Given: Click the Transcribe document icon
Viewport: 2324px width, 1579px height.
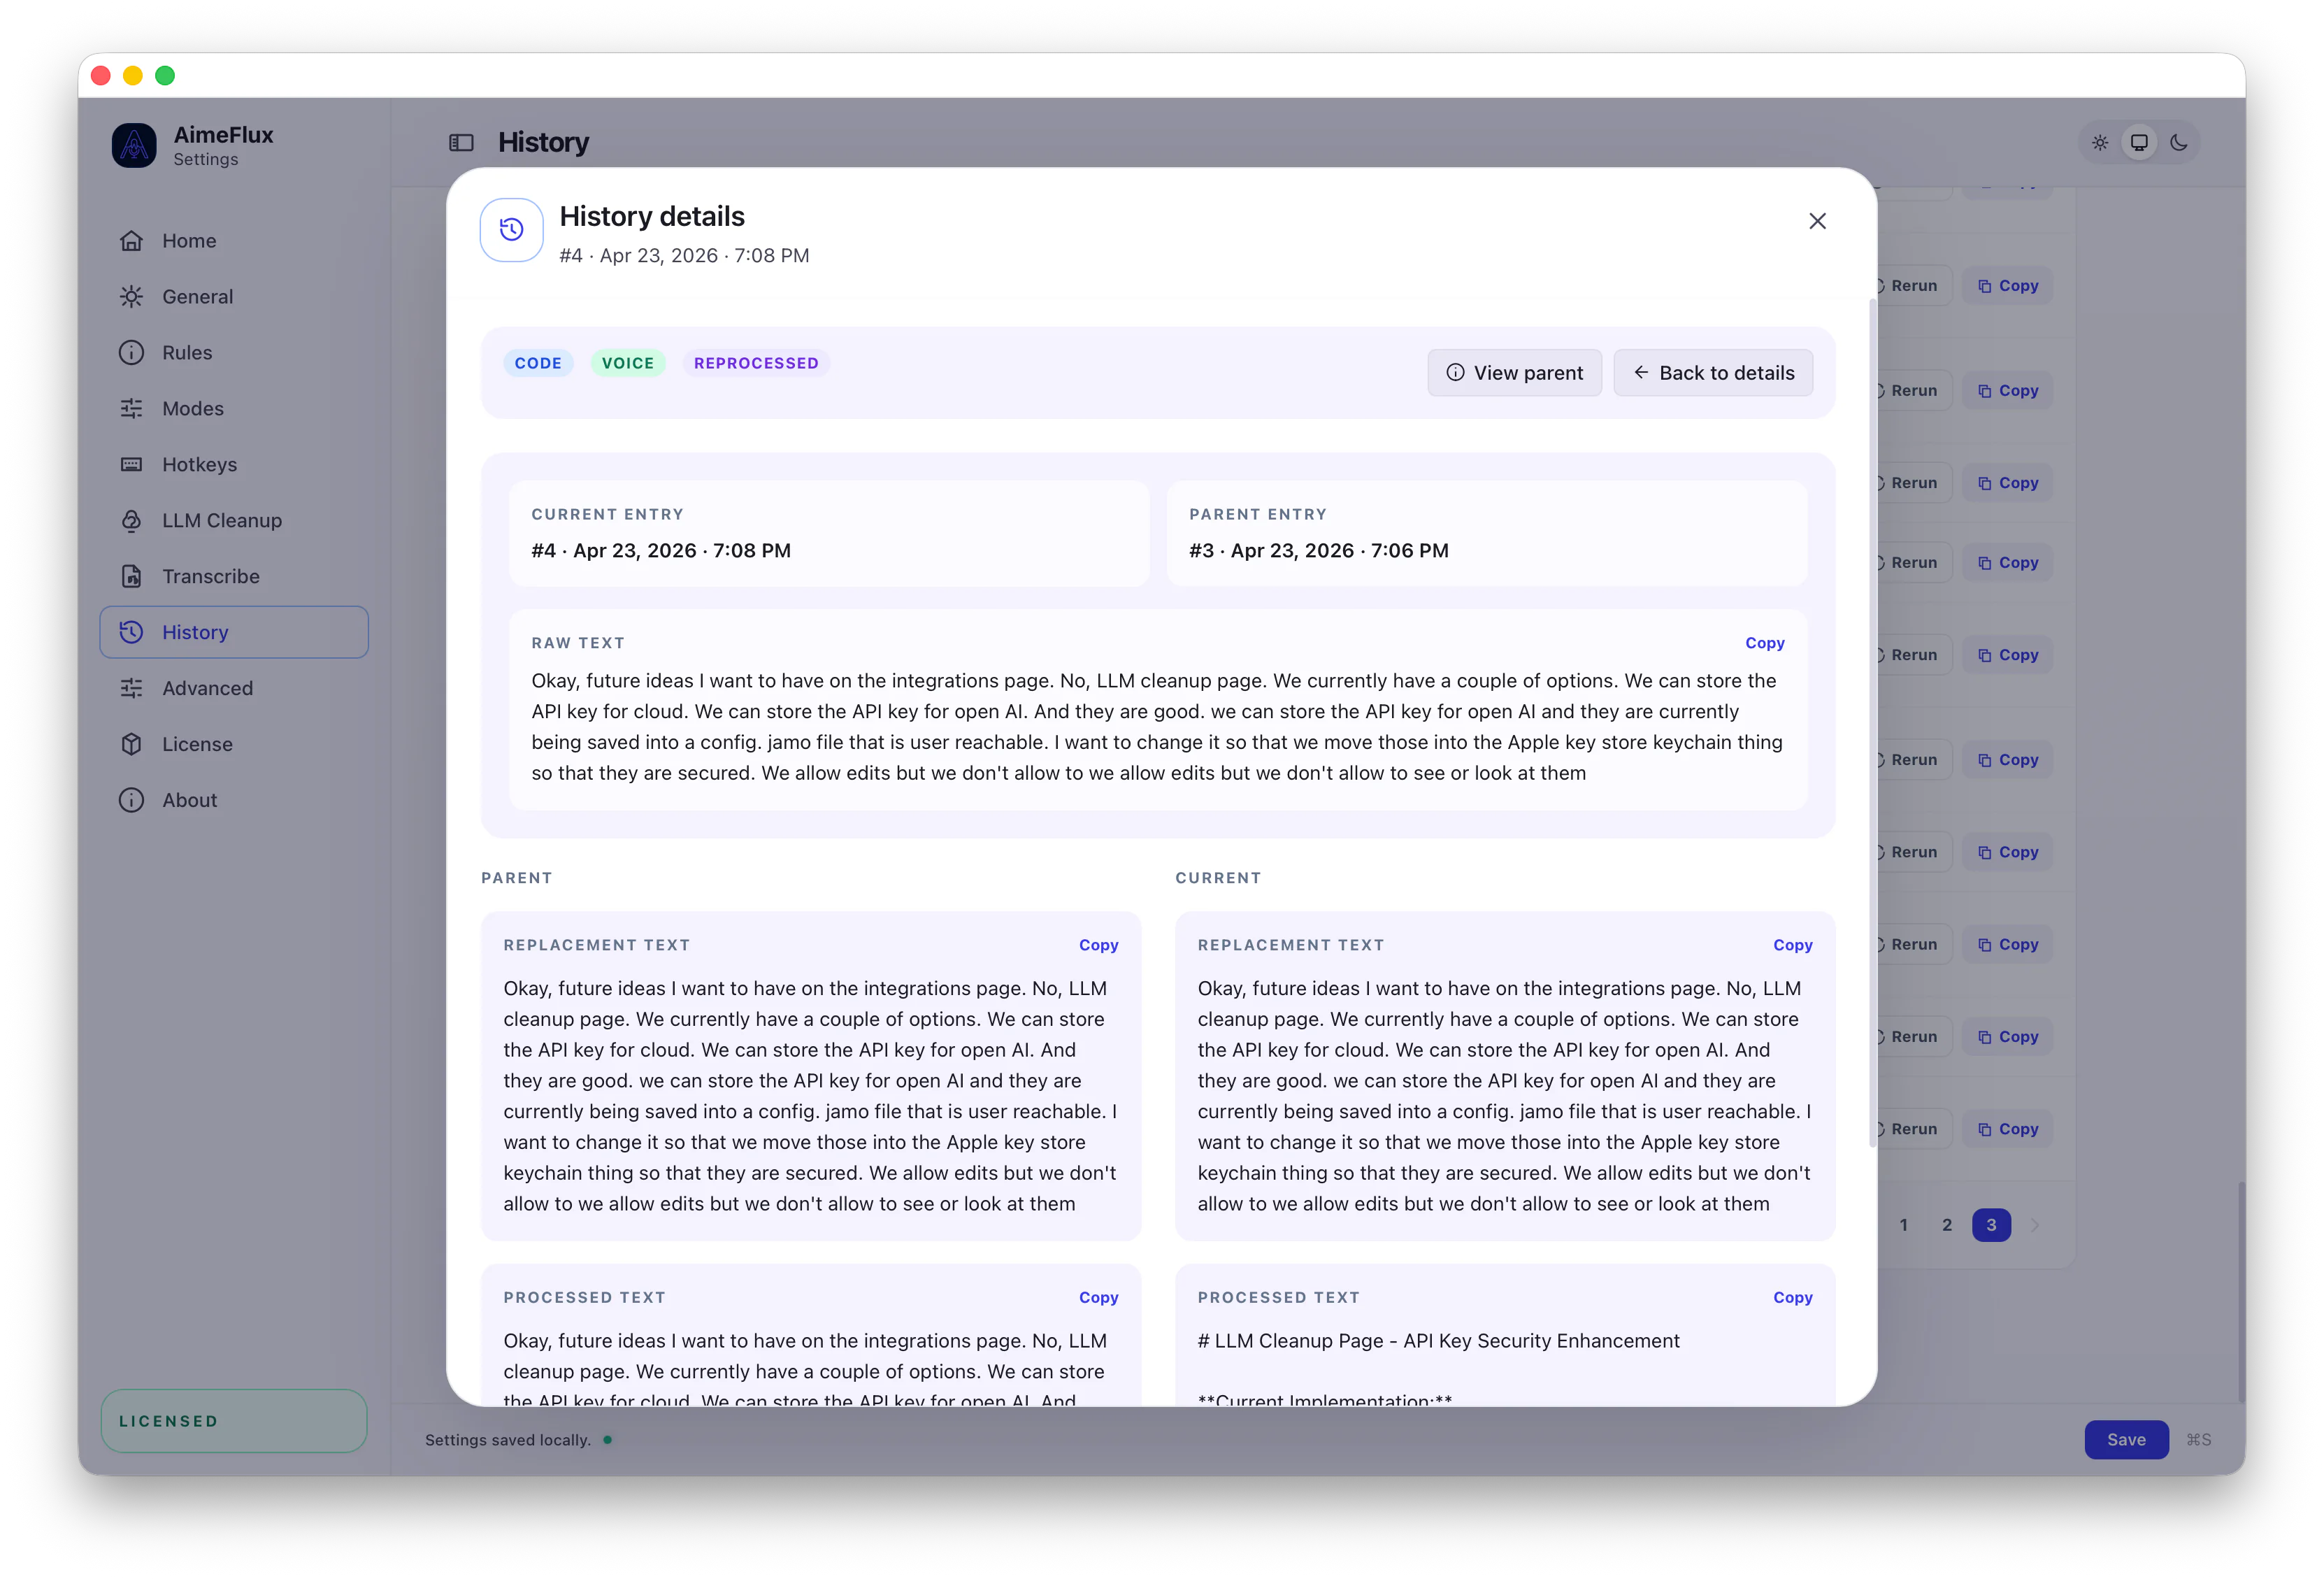Looking at the screenshot, I should click(x=131, y=577).
